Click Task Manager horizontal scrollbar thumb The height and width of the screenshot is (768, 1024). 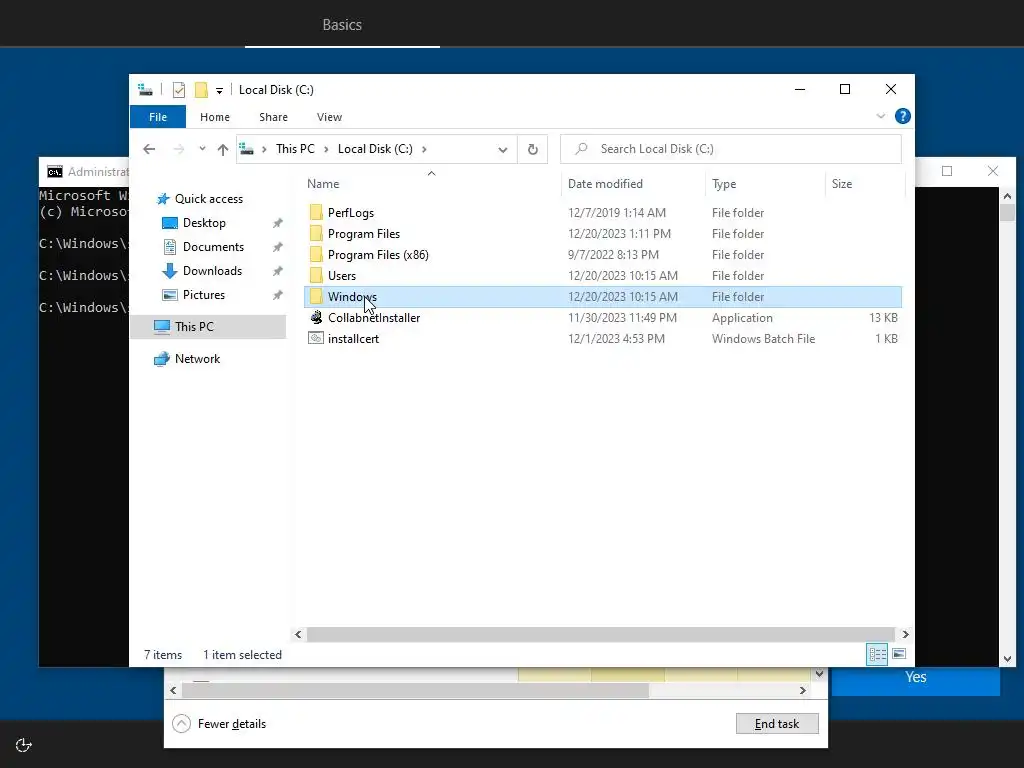point(415,690)
